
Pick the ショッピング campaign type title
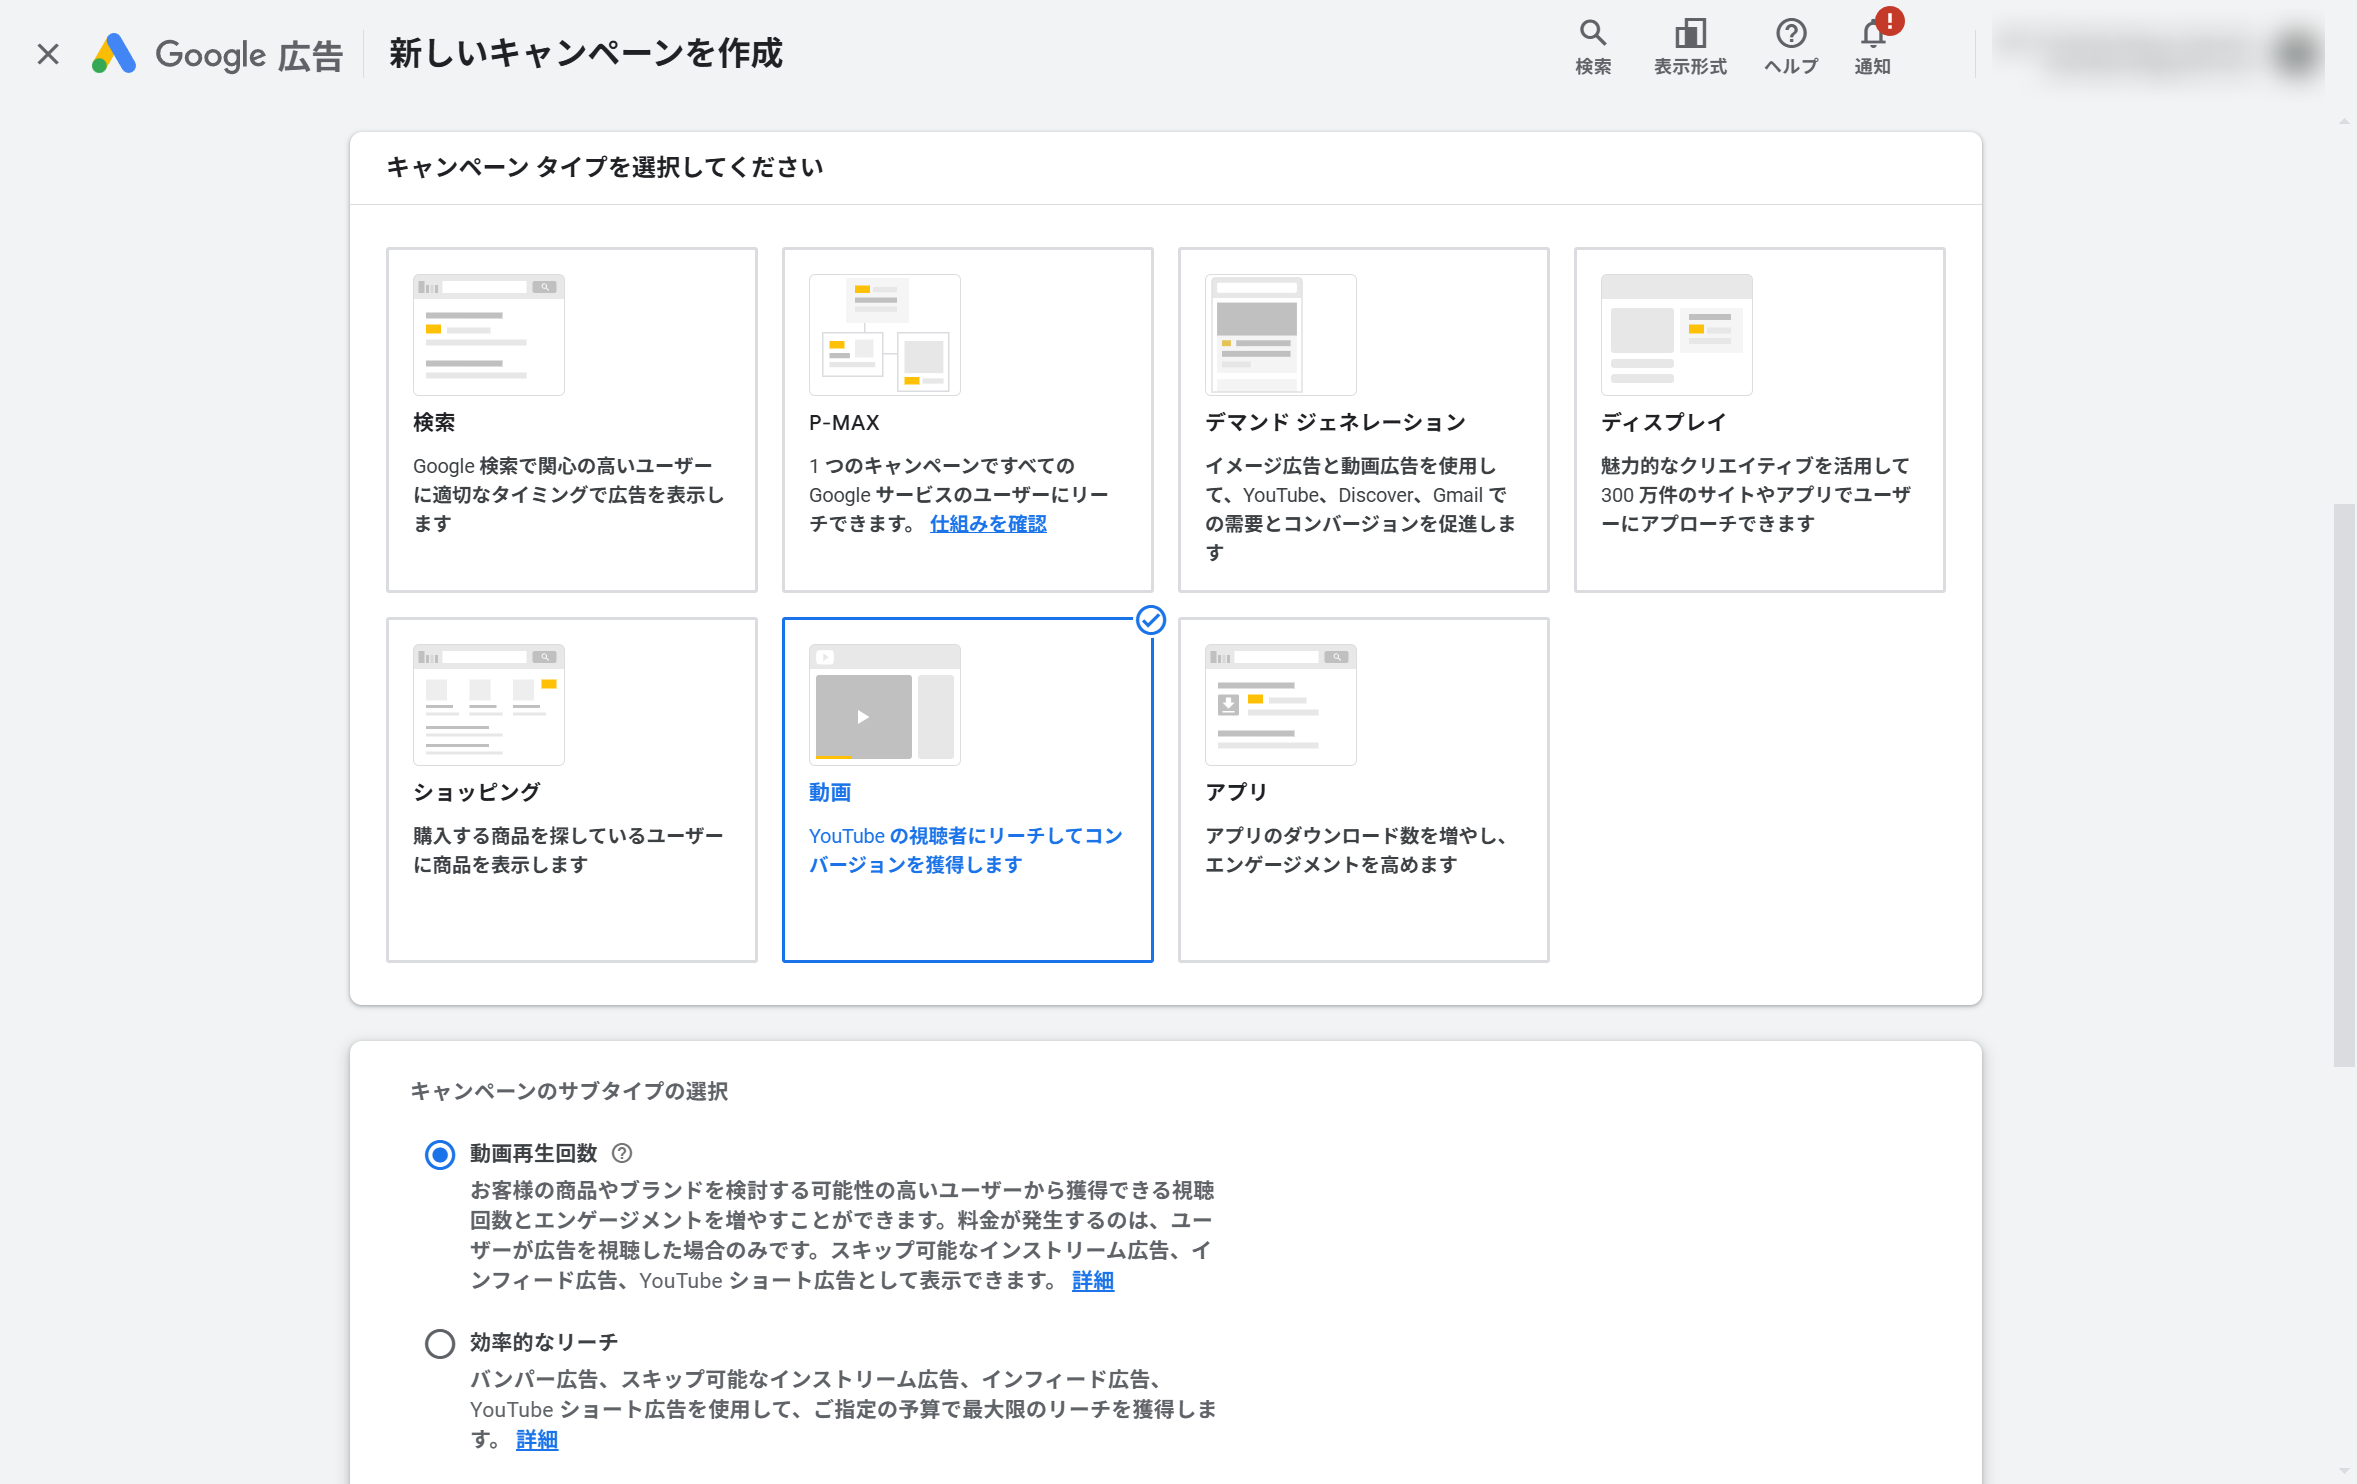[477, 792]
